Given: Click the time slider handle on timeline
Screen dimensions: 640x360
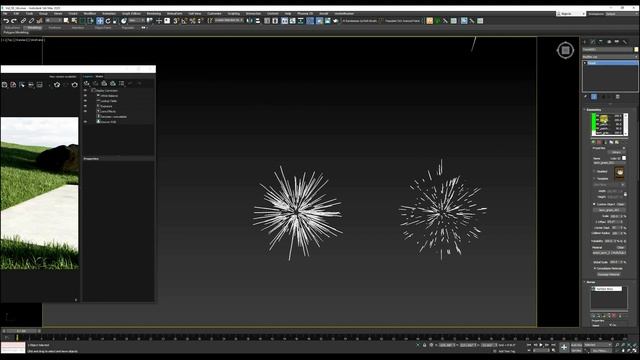Looking at the screenshot, I should coord(21,331).
